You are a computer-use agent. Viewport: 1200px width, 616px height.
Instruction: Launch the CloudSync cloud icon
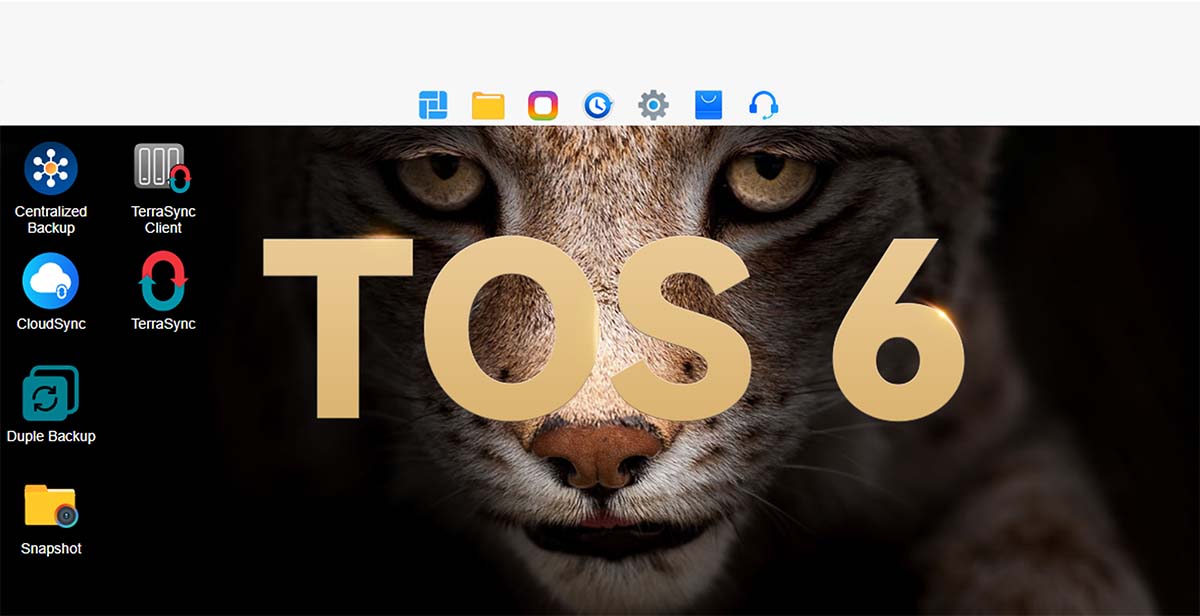coord(51,281)
